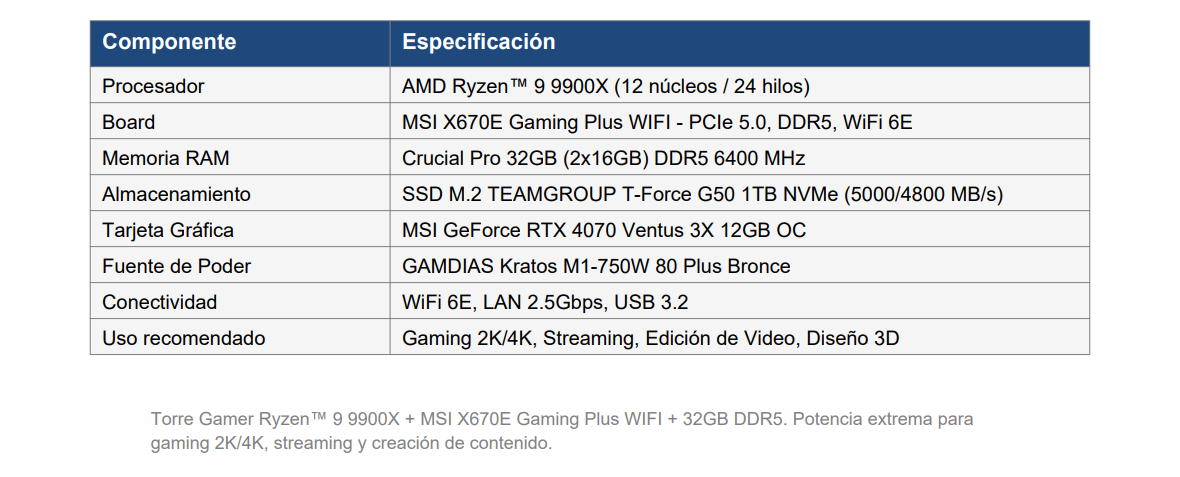Image resolution: width=1180 pixels, height=477 pixels.
Task: Click the Crucial Pro 32GB DDR5 cell
Action: tap(740, 158)
